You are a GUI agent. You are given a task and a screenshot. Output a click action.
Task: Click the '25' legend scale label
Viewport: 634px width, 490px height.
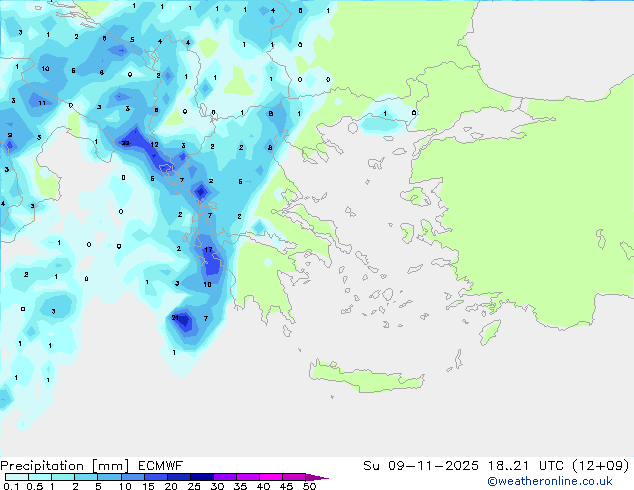click(194, 486)
